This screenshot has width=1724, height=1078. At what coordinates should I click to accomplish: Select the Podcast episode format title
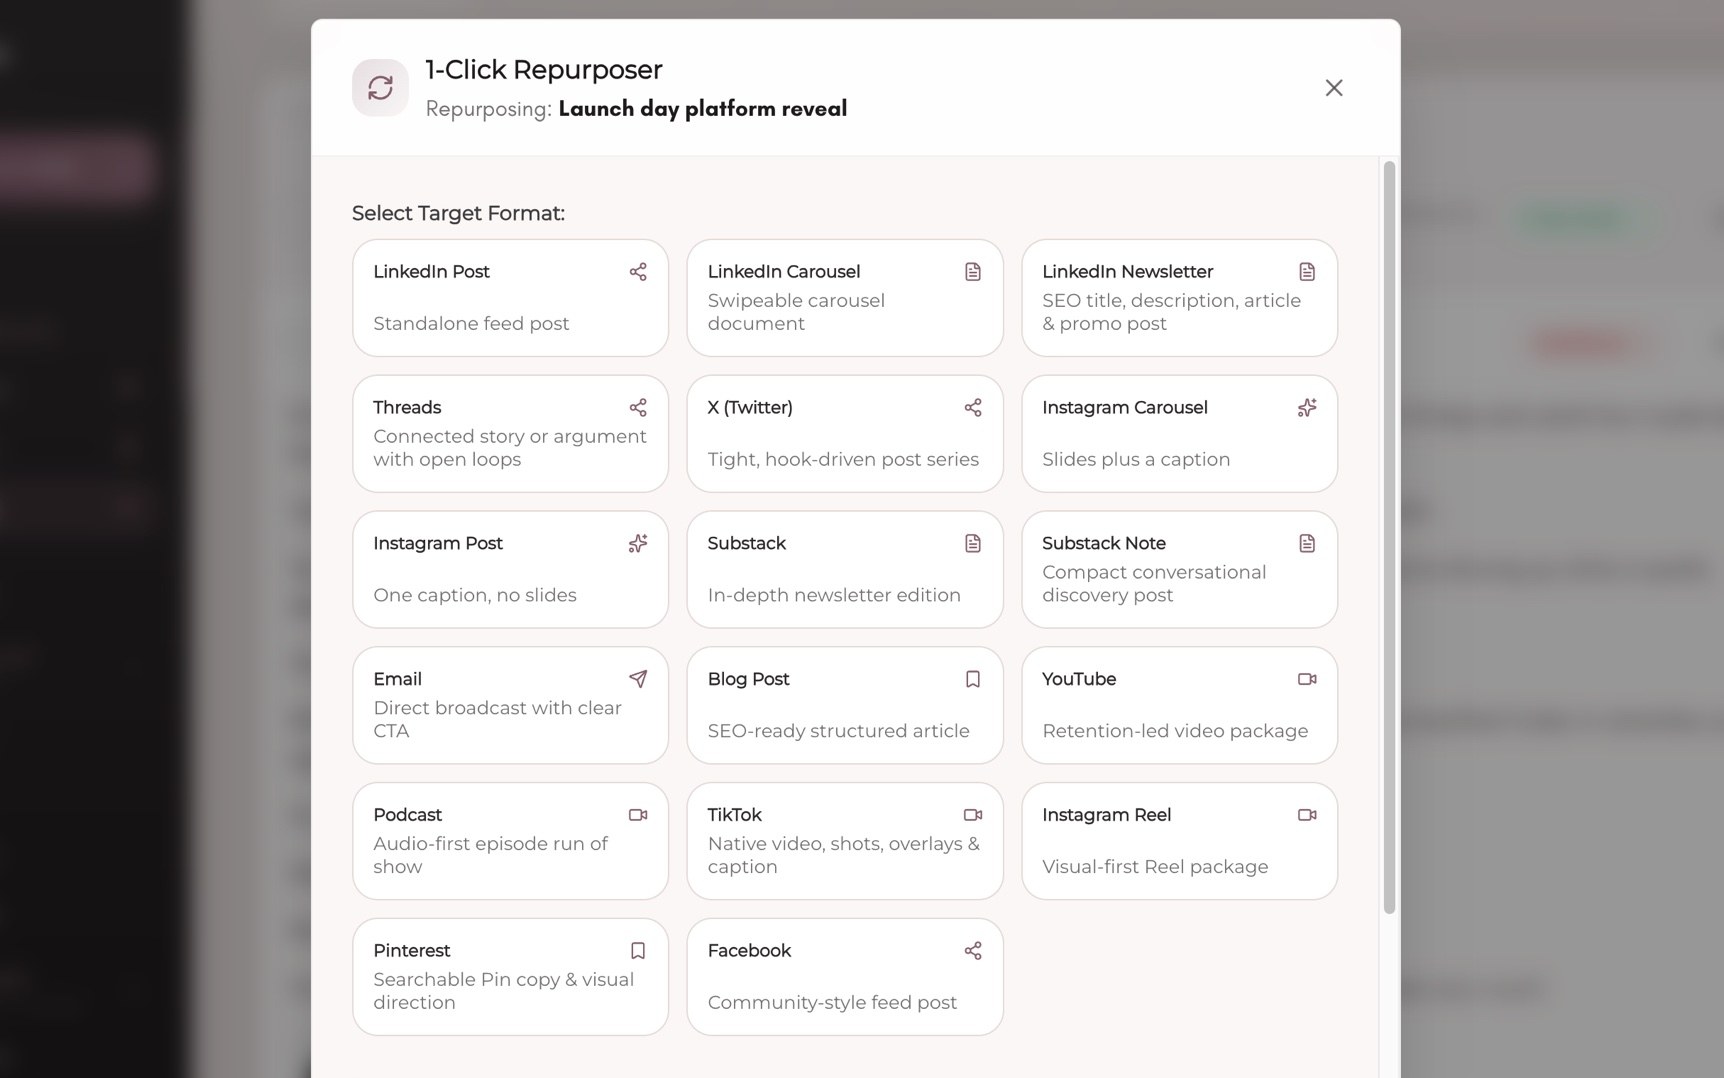point(408,815)
